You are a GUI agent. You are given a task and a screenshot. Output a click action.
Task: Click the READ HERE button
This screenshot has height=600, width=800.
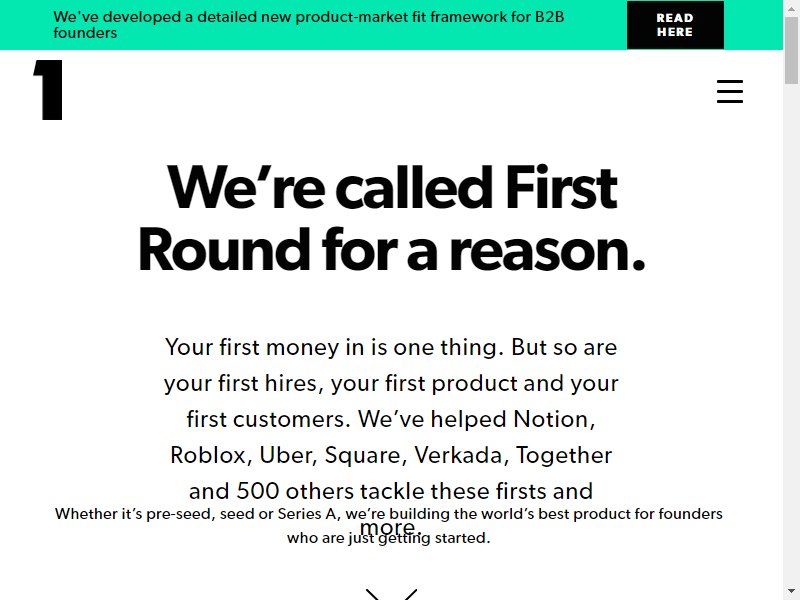(x=675, y=25)
